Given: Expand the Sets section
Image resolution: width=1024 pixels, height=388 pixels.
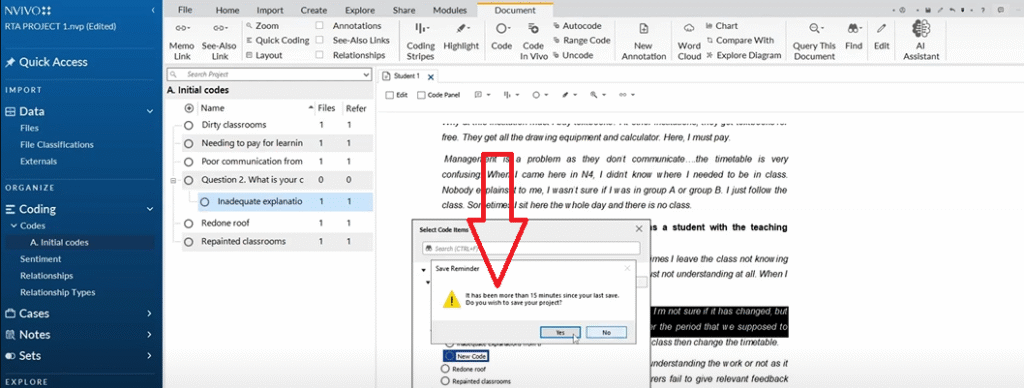Looking at the screenshot, I should (x=151, y=356).
